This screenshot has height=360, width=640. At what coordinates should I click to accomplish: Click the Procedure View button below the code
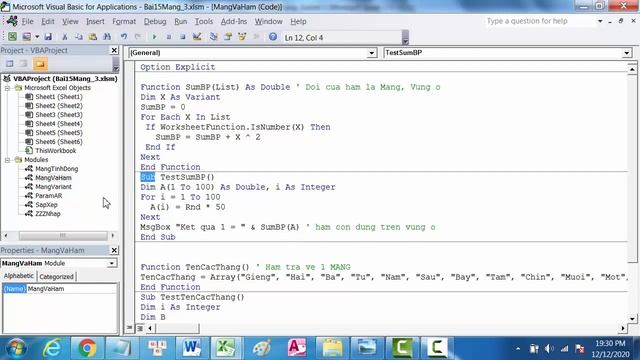(x=130, y=328)
